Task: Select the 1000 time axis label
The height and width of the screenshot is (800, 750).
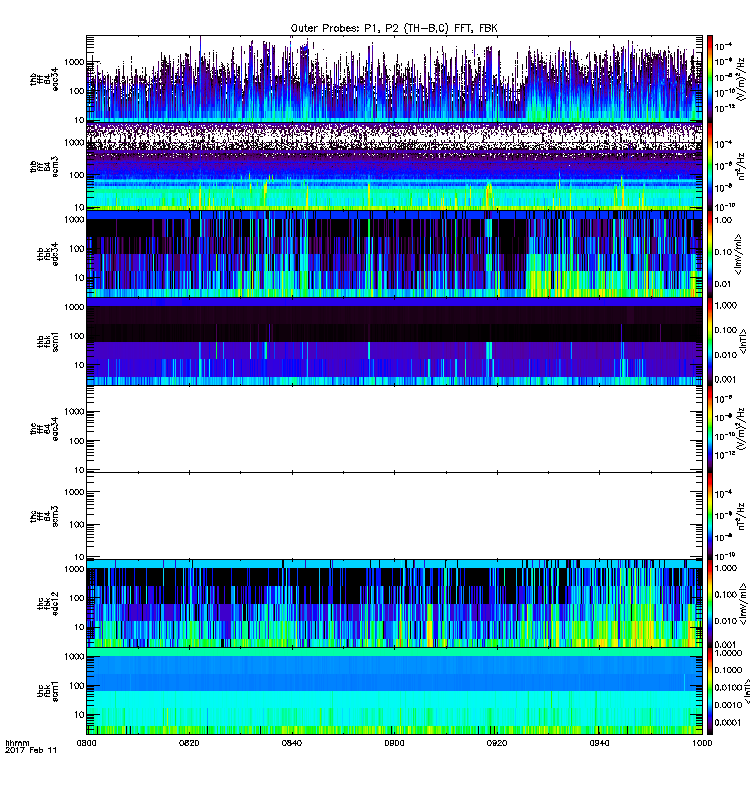Action: pos(702,743)
